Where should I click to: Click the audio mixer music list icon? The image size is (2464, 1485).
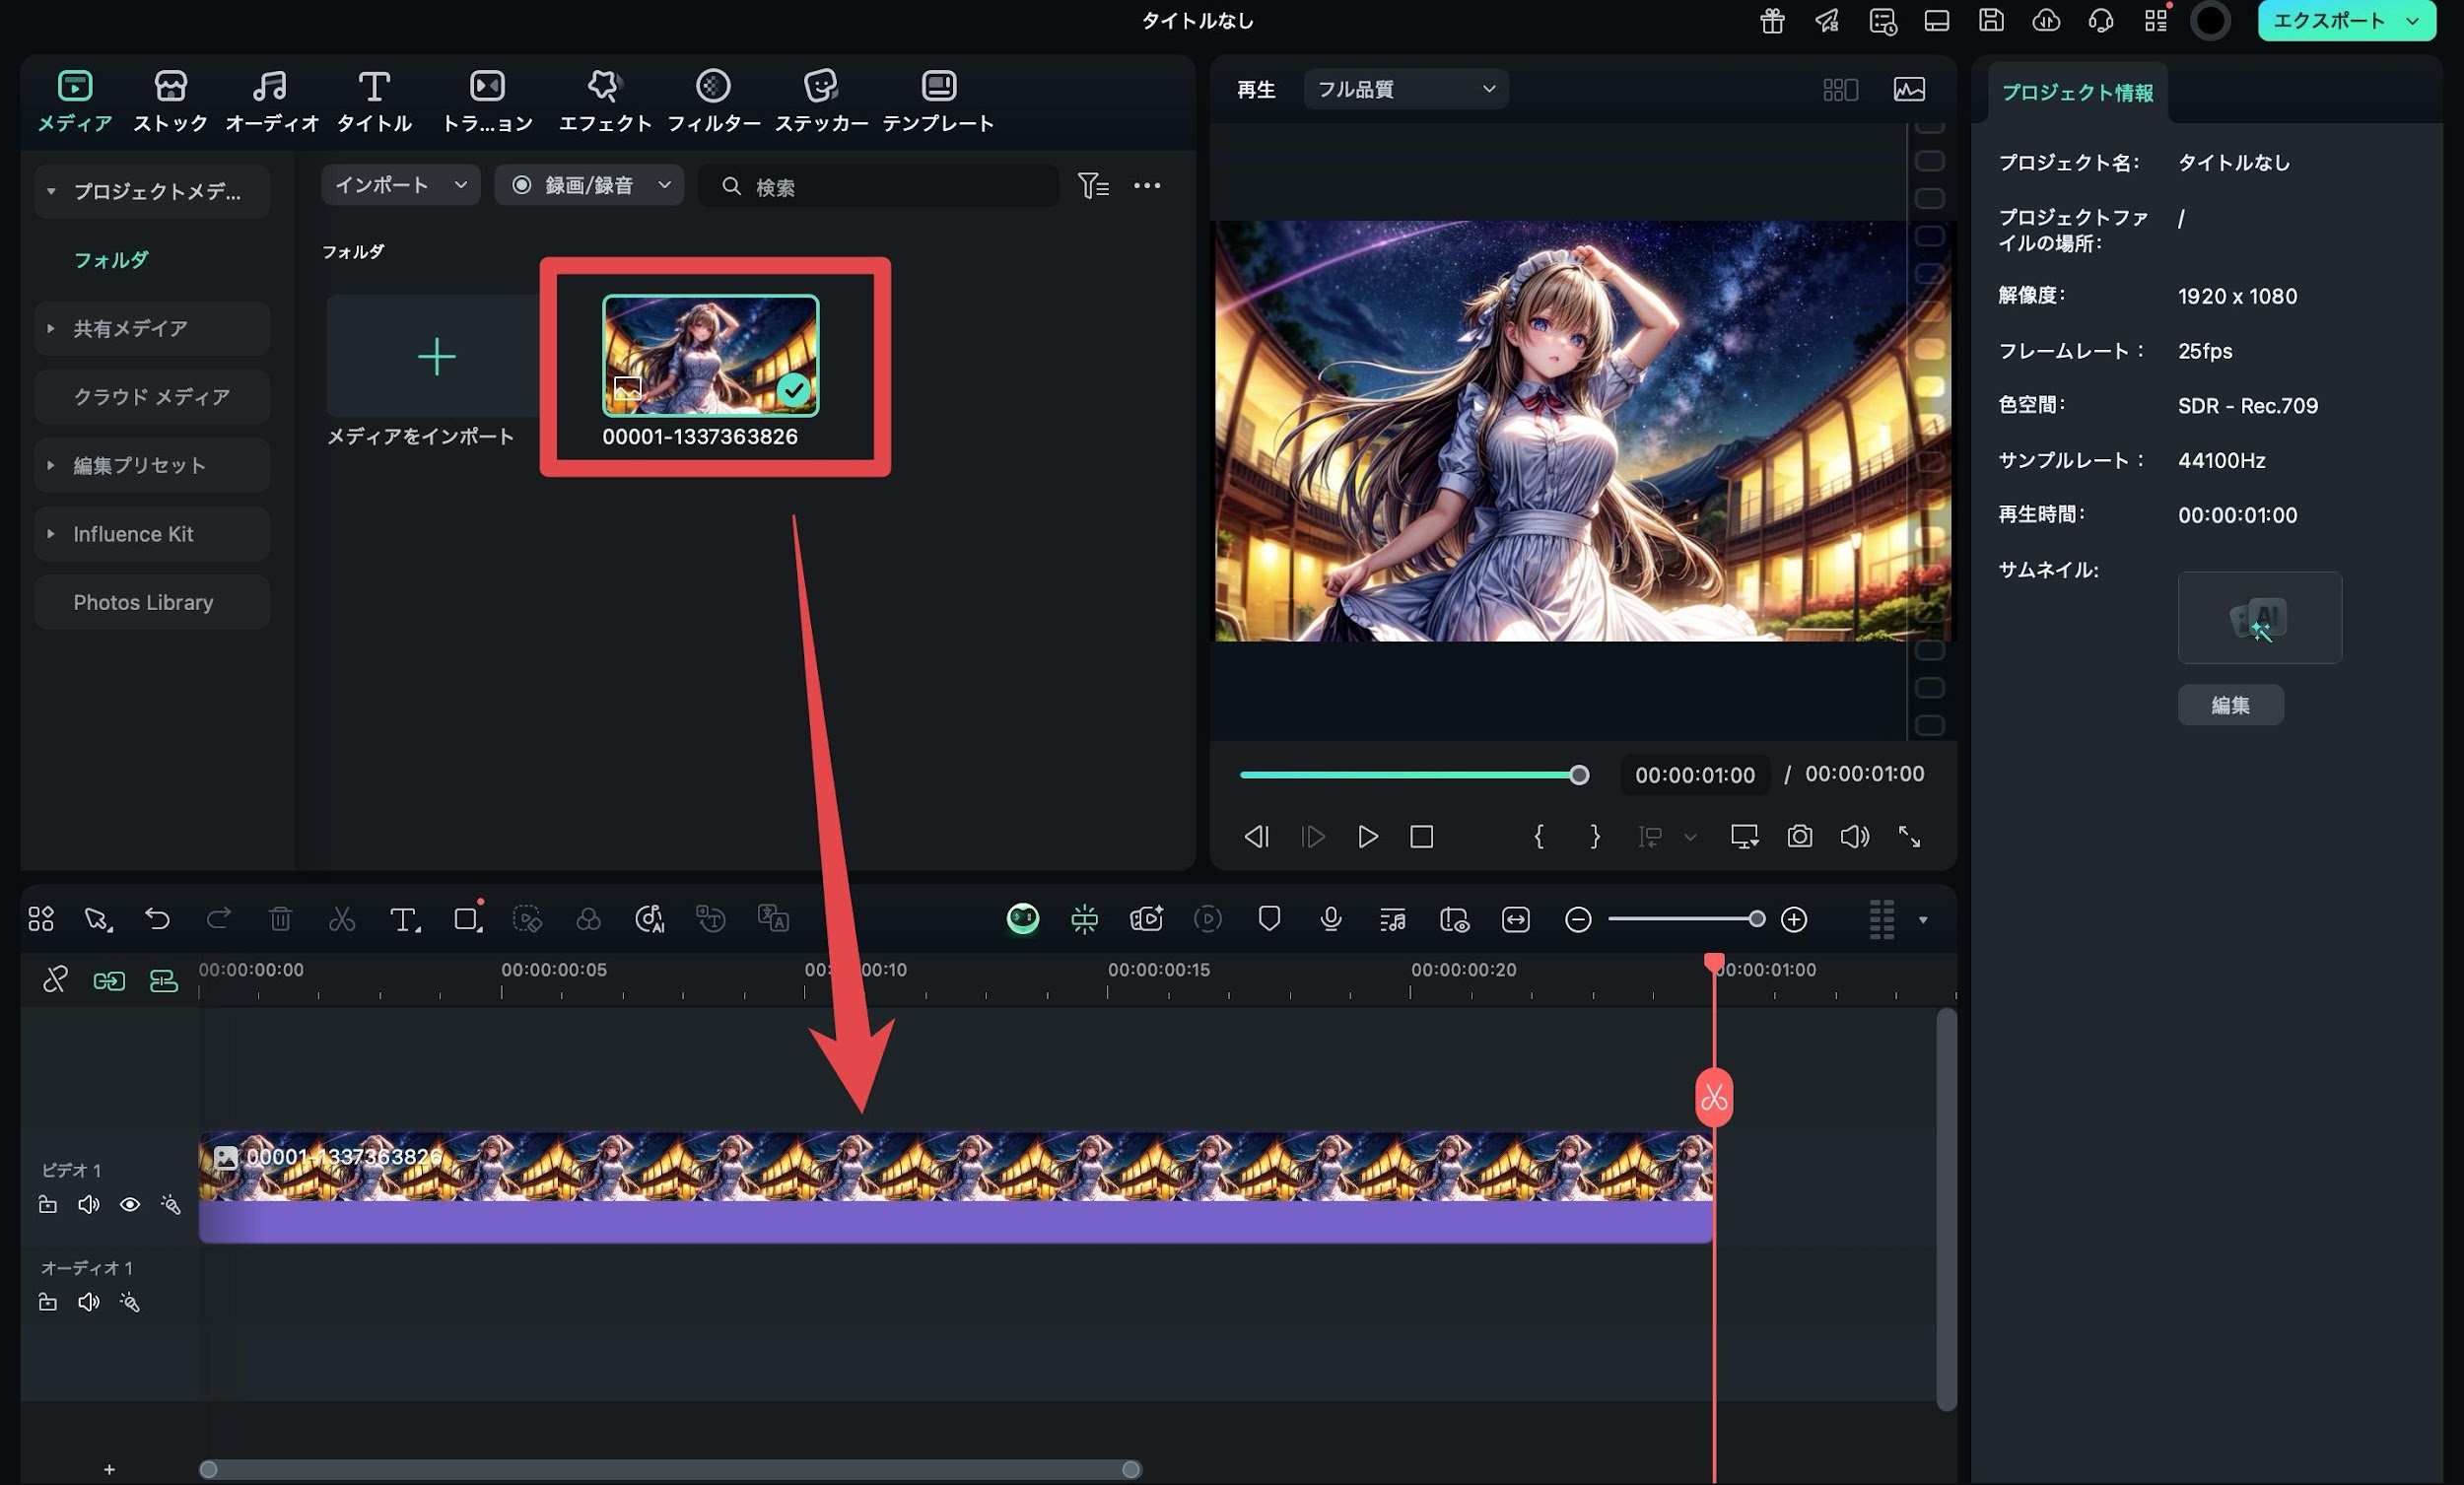(x=1392, y=919)
